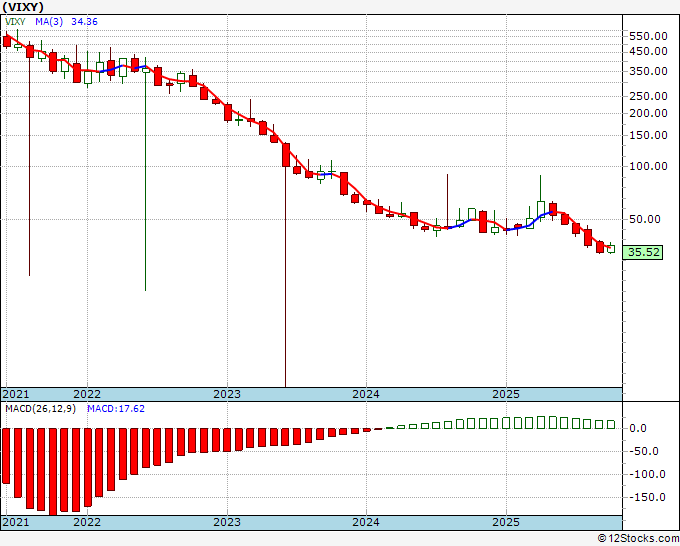Click the last green MACD histogram bar

[x=611, y=425]
